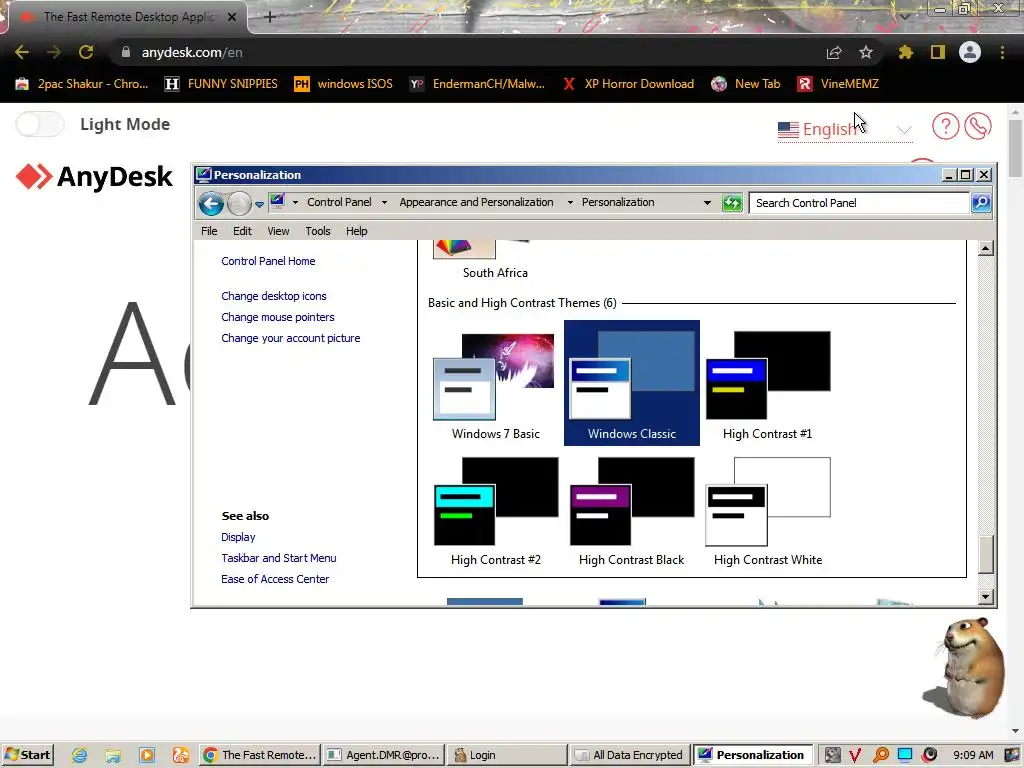Select the High Contrast White theme
Screen dimensions: 1024x768
767,511
